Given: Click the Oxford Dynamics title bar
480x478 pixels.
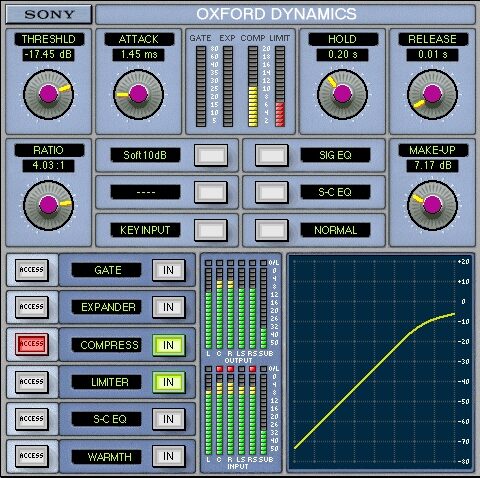Looking at the screenshot, I should 285,14.
